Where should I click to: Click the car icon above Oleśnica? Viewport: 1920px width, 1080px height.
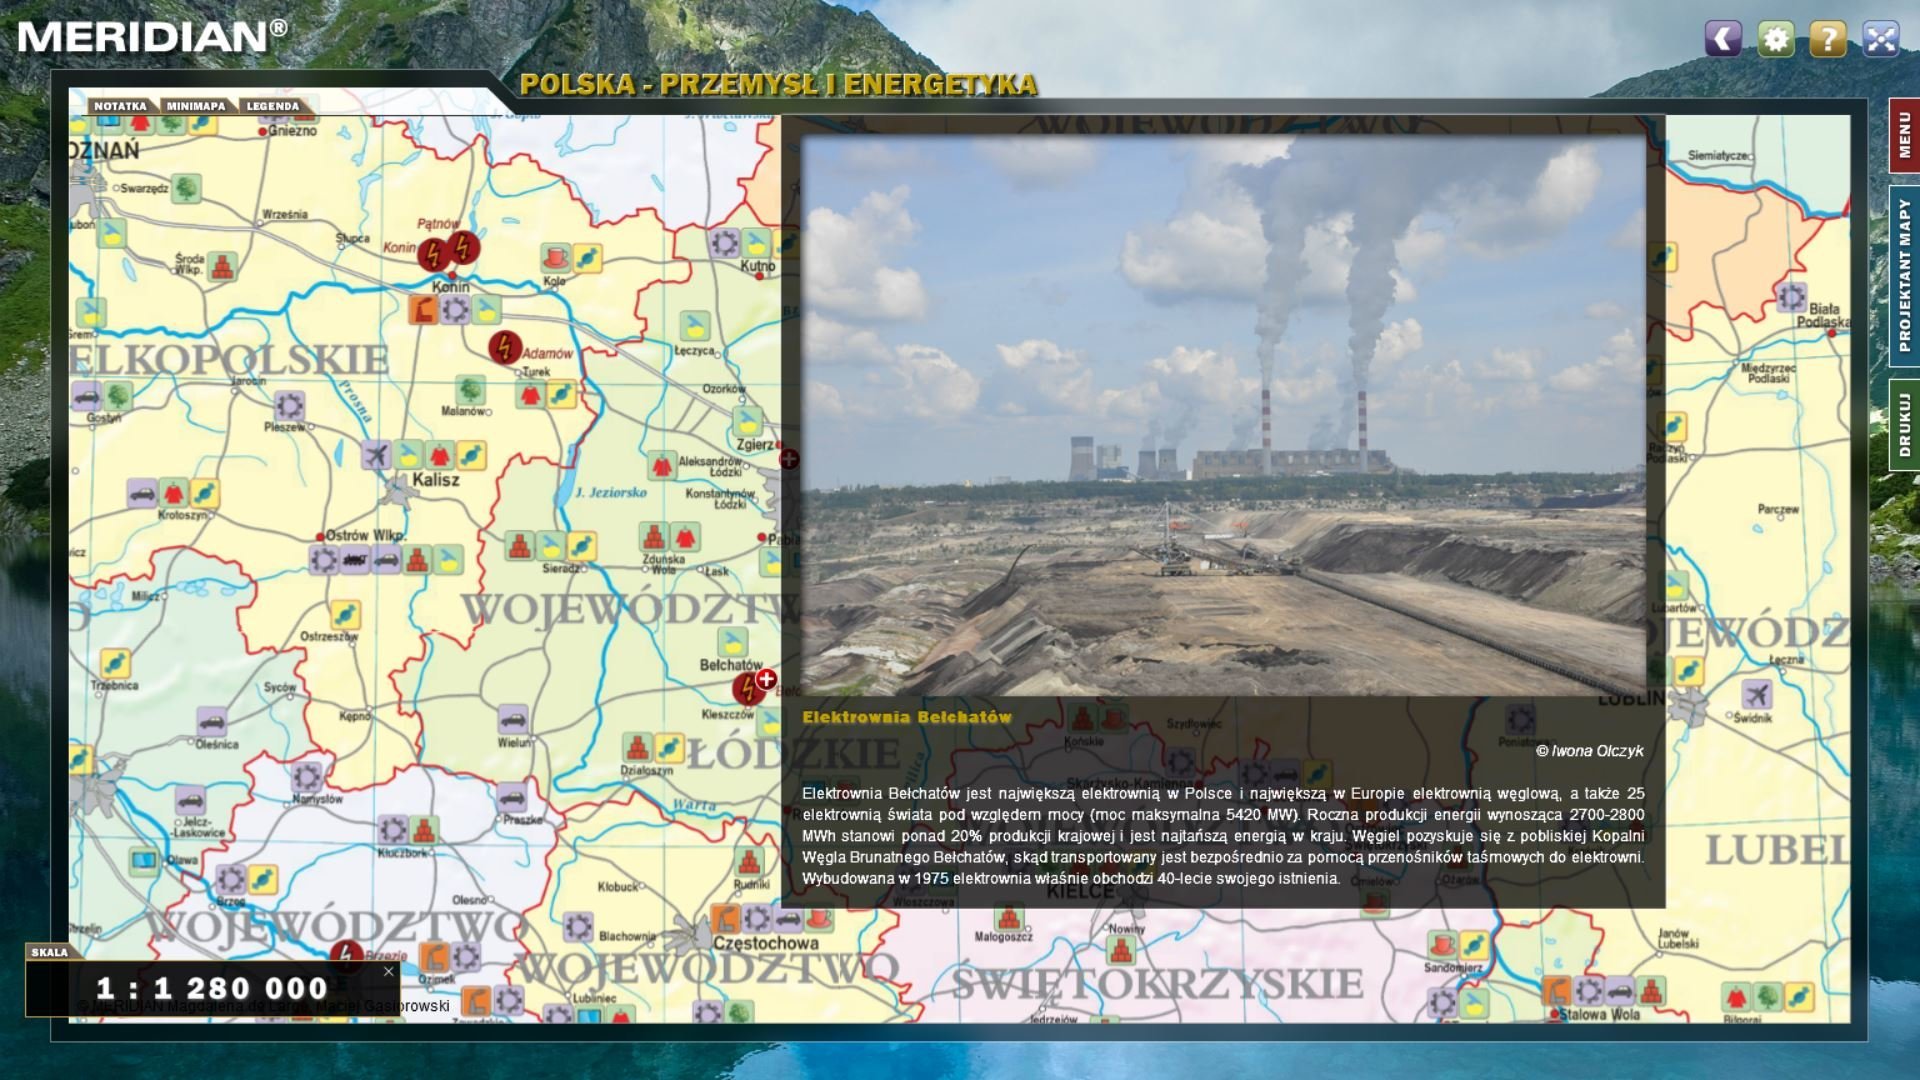point(211,722)
